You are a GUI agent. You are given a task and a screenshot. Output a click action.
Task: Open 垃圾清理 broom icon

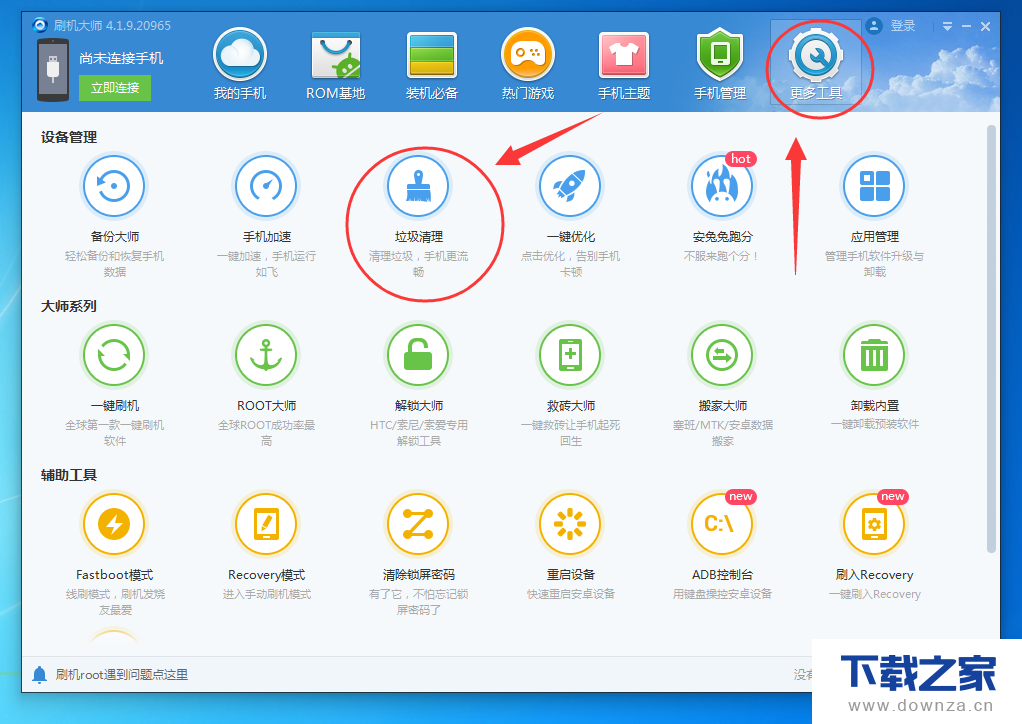click(418, 186)
